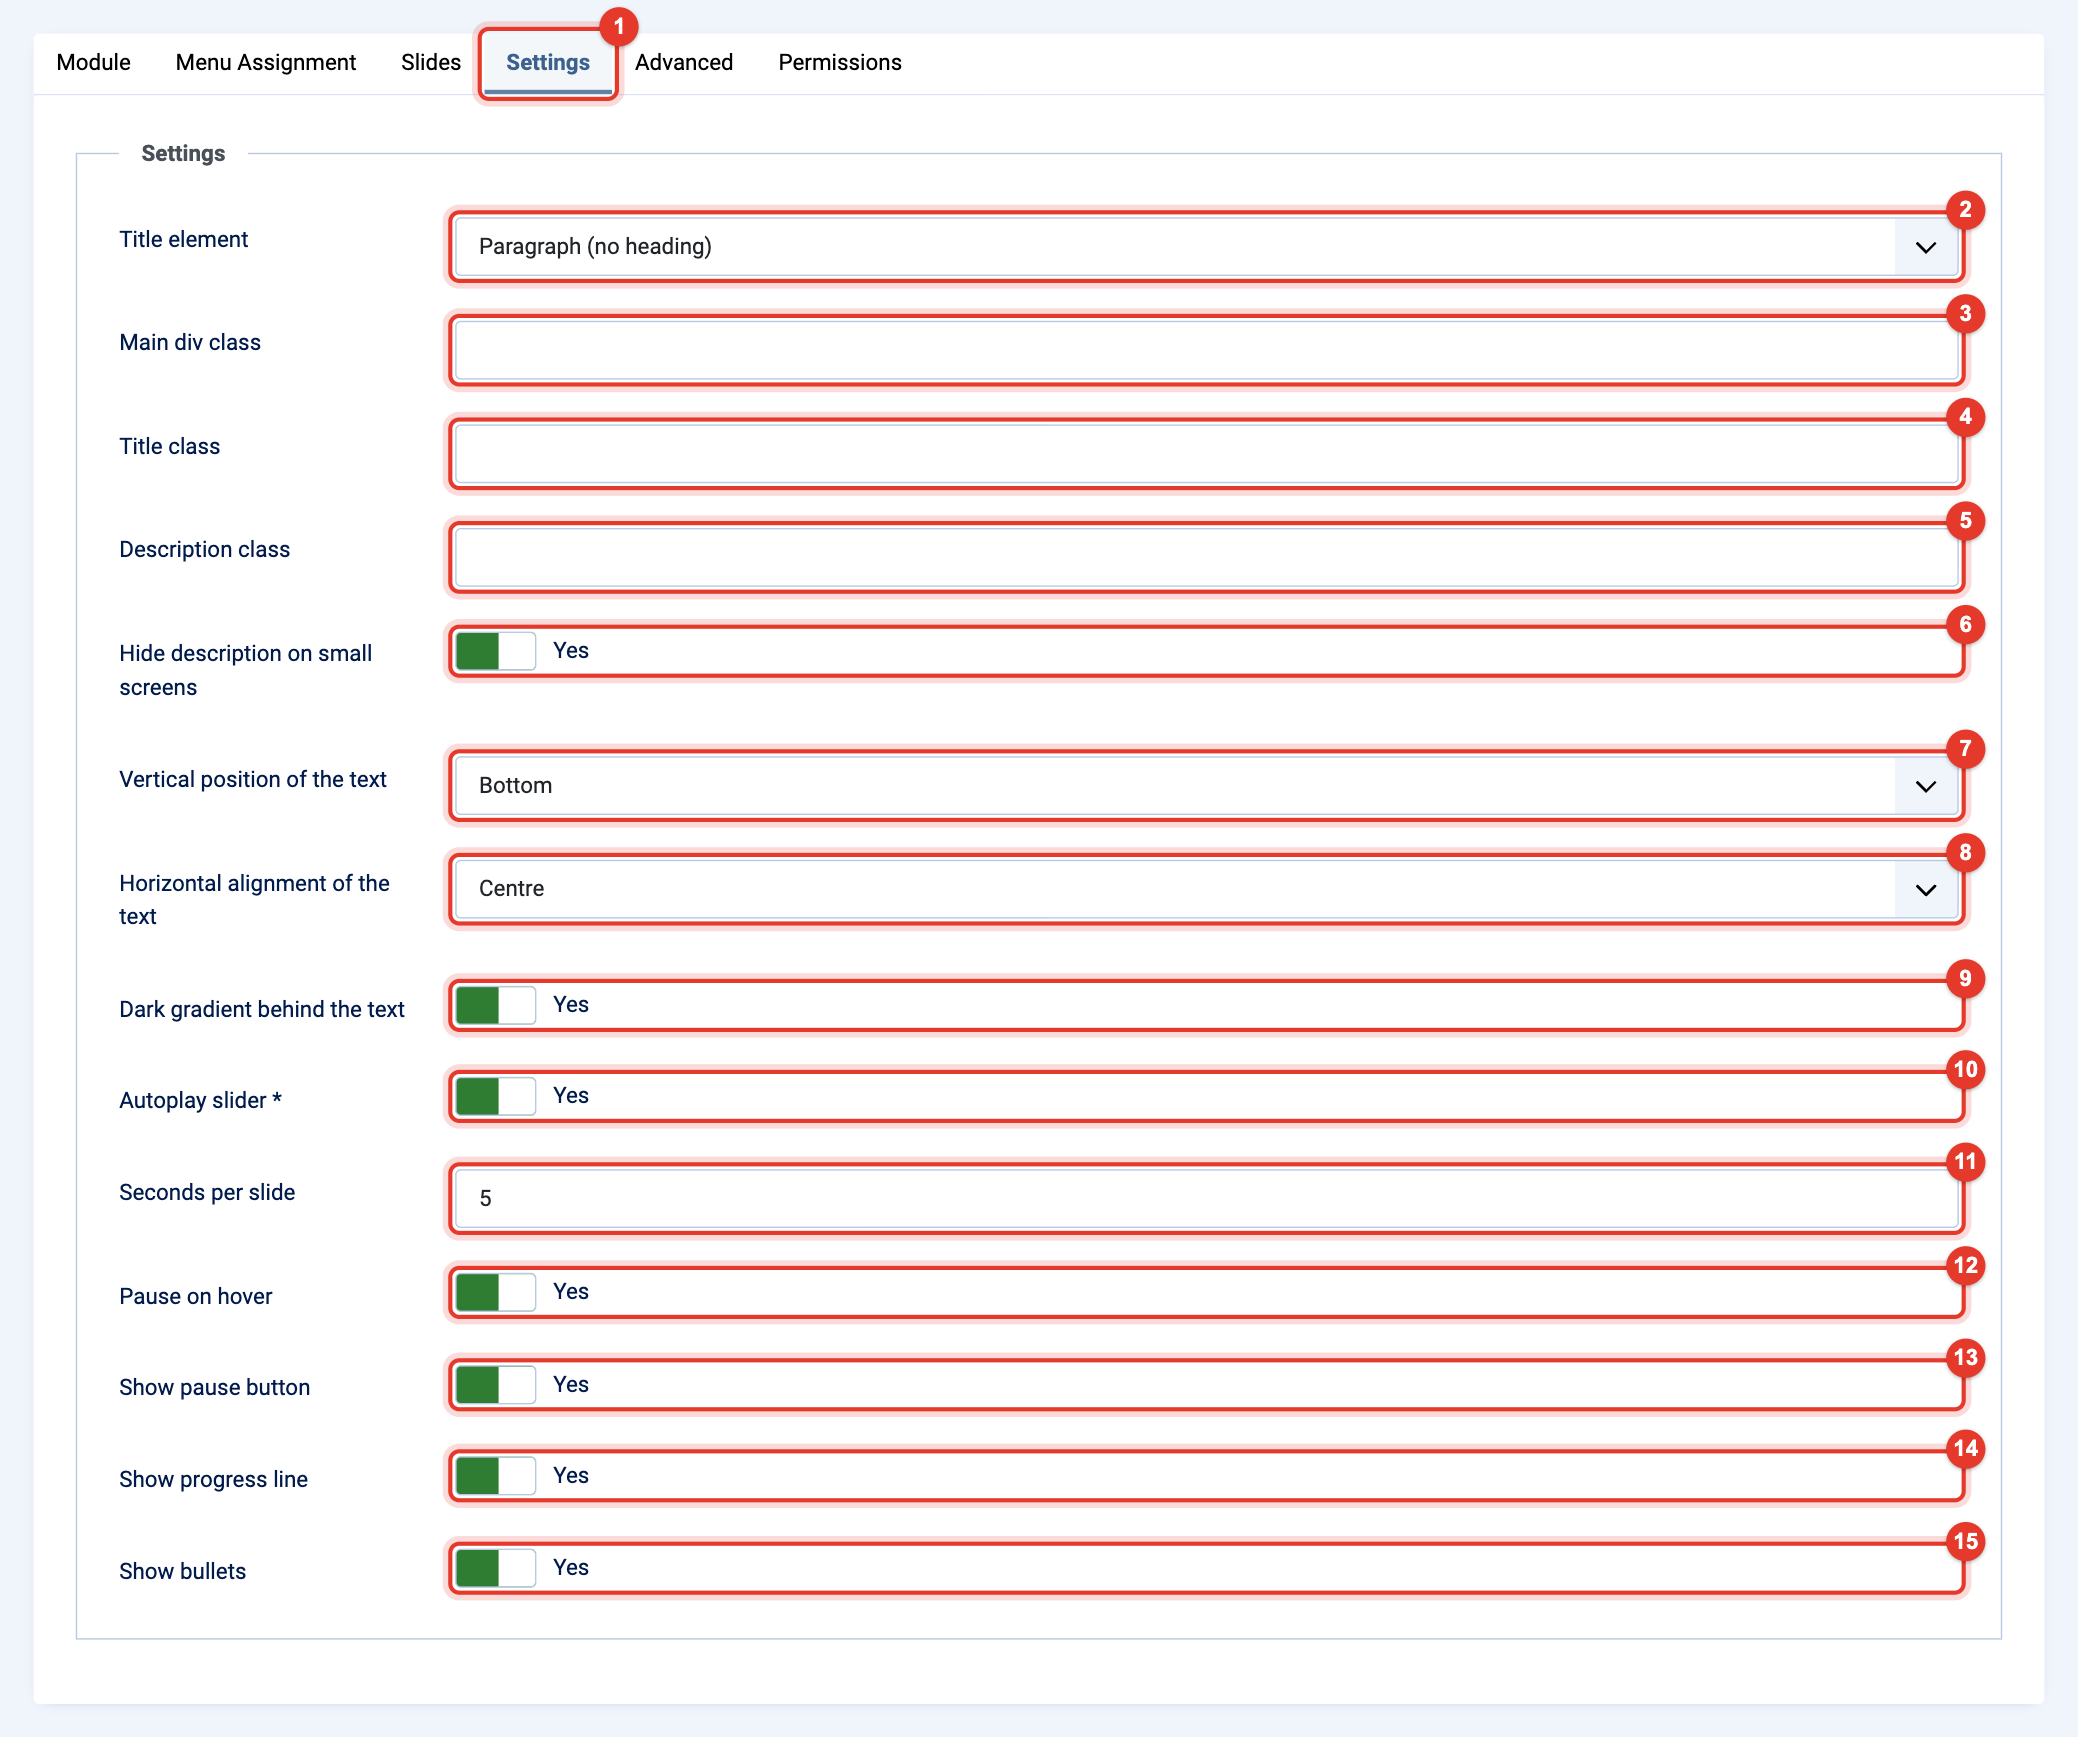The width and height of the screenshot is (2078, 1737).
Task: Click the Seconds per slide field
Action: [1206, 1199]
